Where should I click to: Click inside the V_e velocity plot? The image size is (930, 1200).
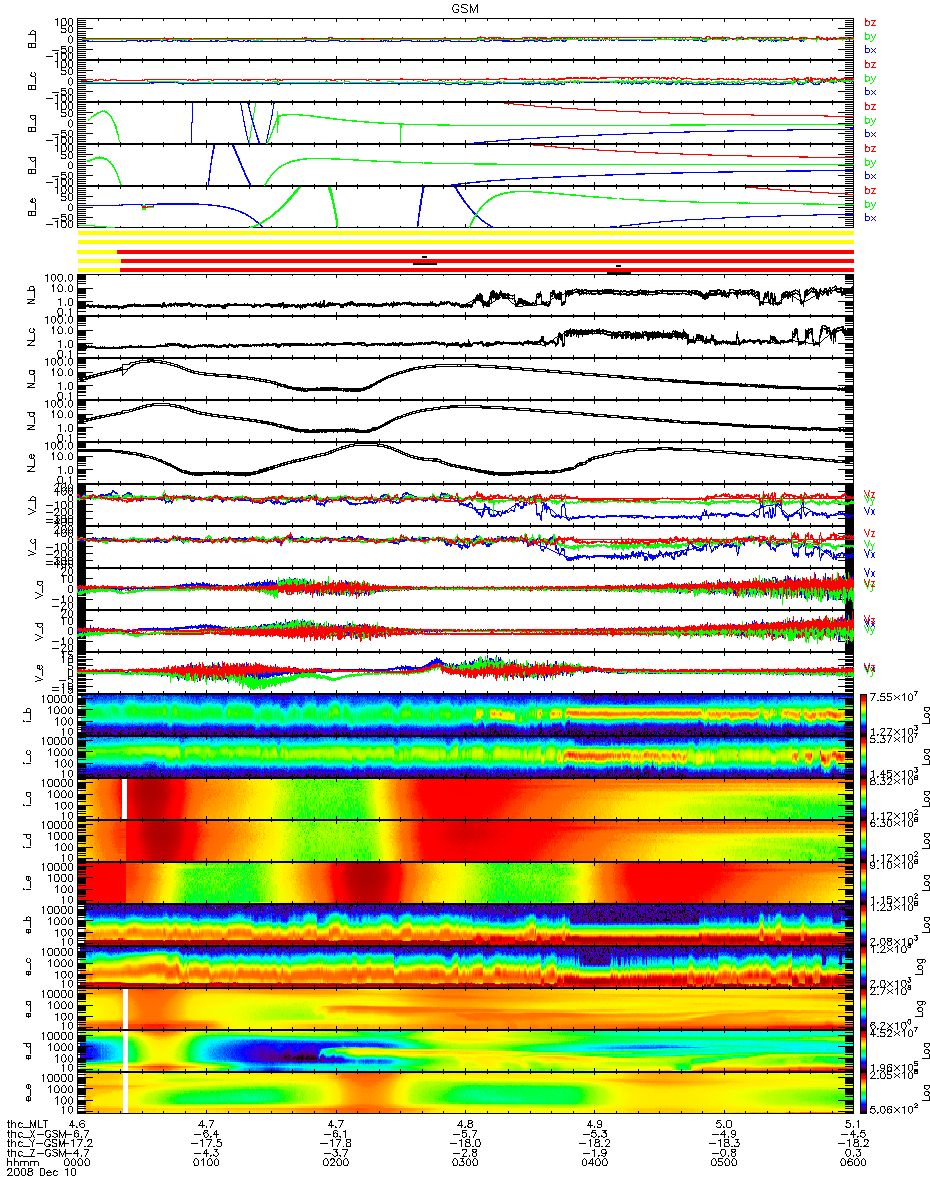(466, 674)
